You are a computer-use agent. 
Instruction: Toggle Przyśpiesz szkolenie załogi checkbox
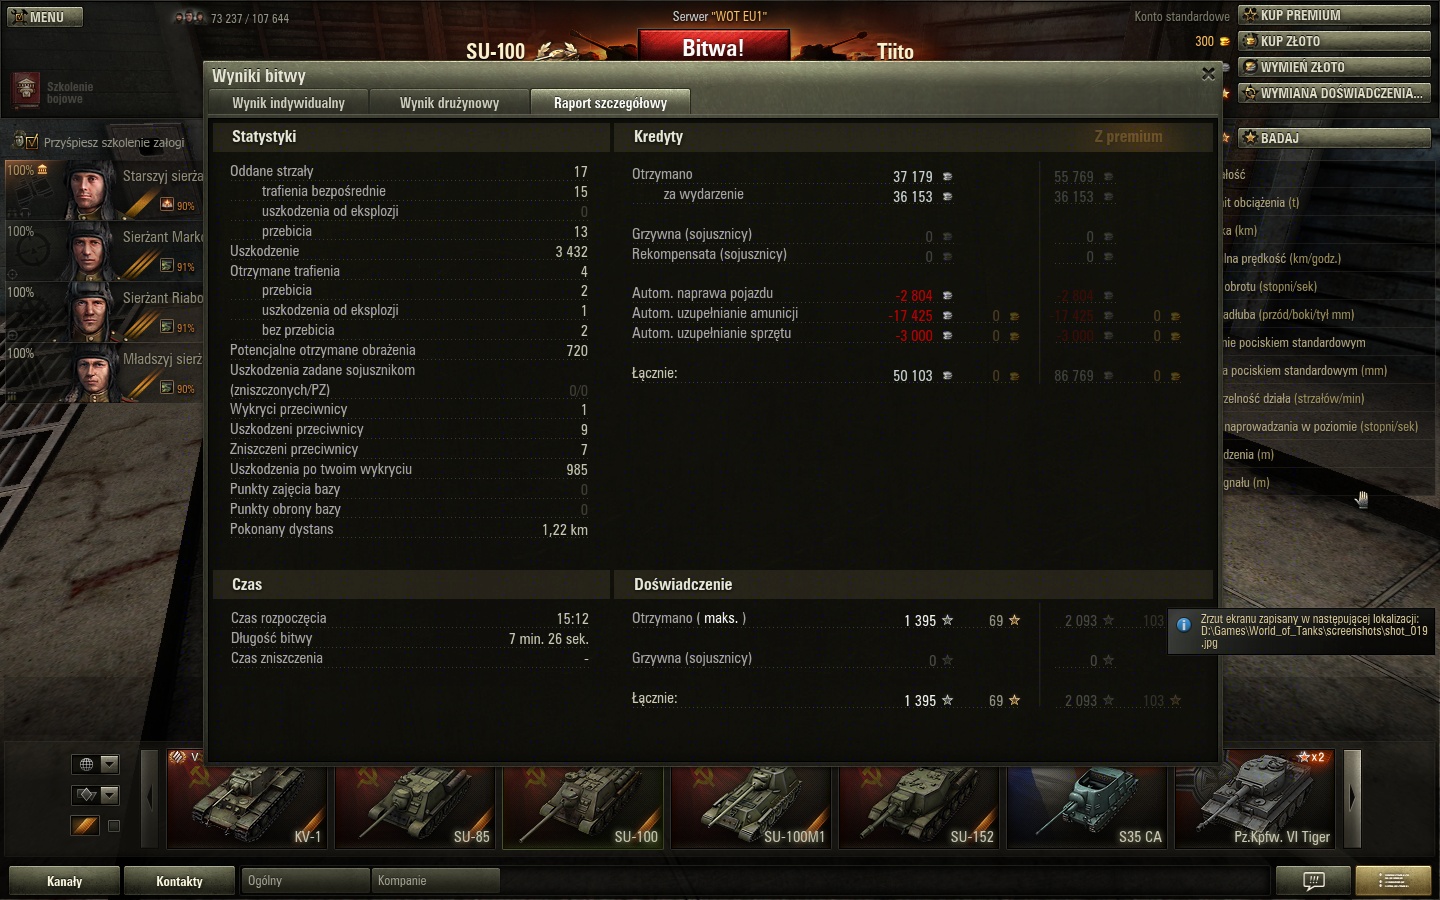click(32, 142)
